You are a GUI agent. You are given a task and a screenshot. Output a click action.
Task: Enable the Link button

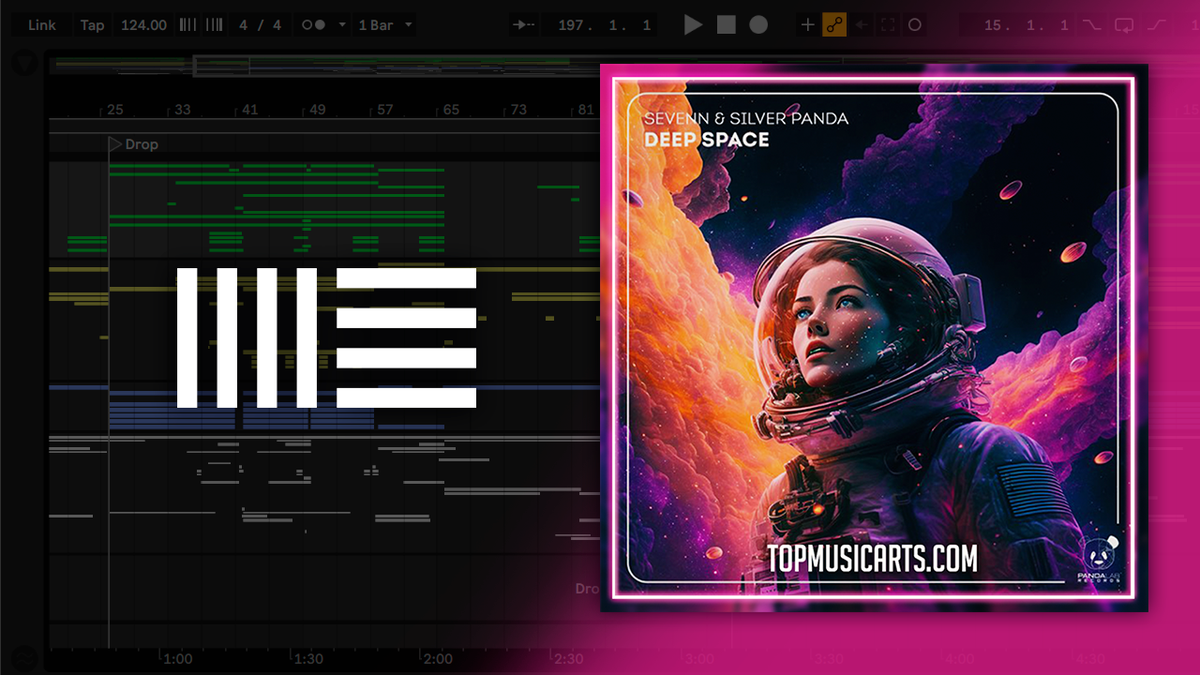42,25
